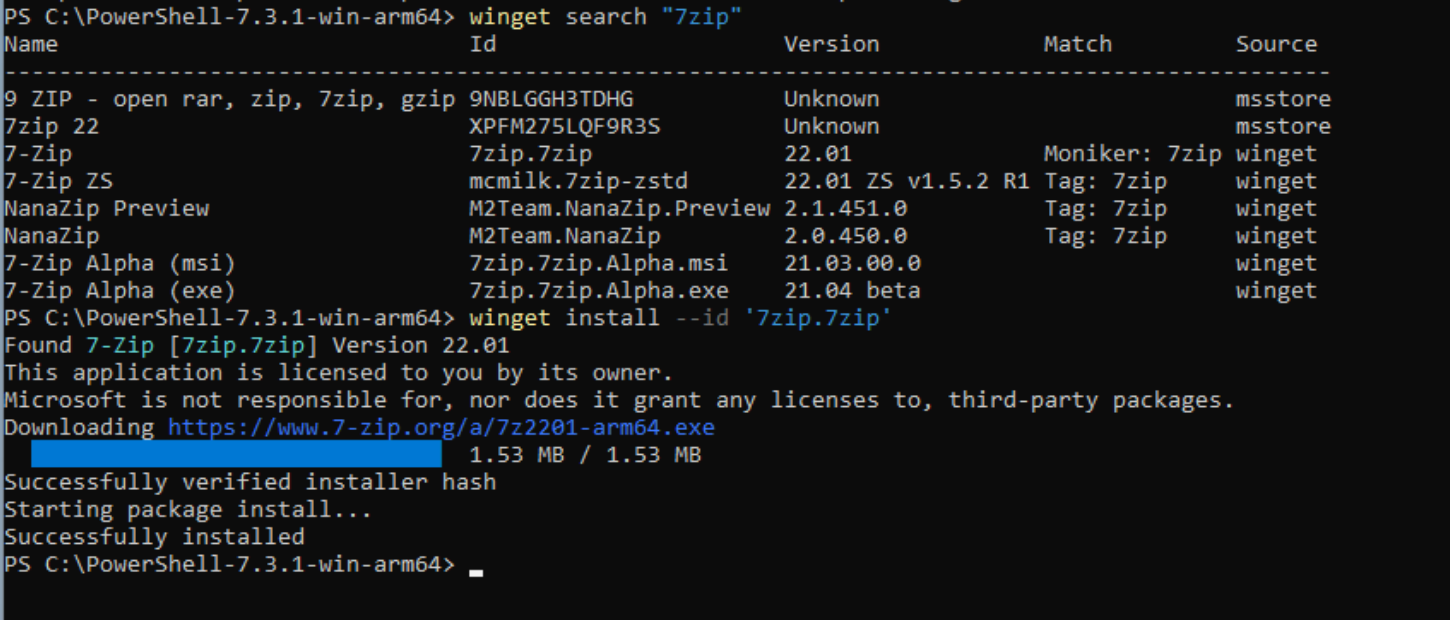Viewport: 1450px width, 620px height.
Task: Click the blue download progress bar
Action: click(x=236, y=455)
